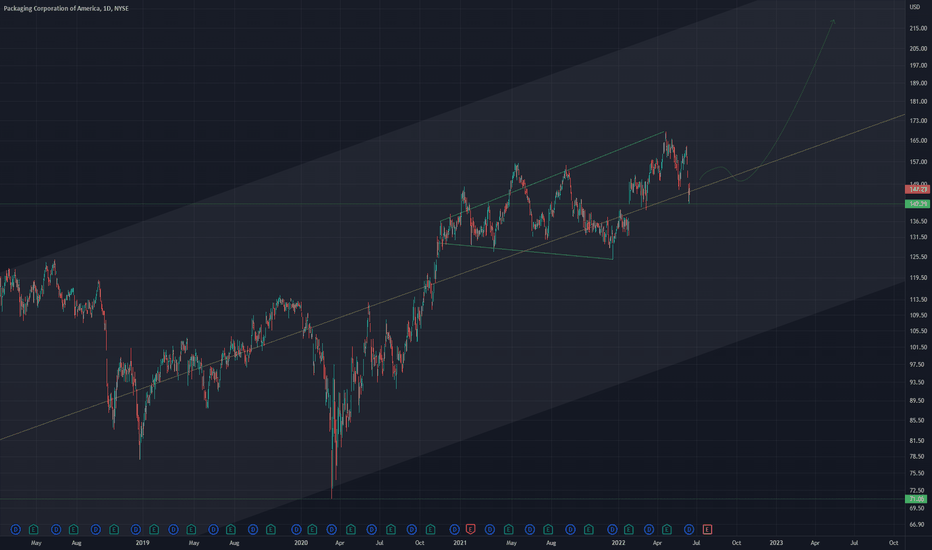Click the 205.00 price axis label
Viewport: 932px width, 550px height.
[x=918, y=49]
